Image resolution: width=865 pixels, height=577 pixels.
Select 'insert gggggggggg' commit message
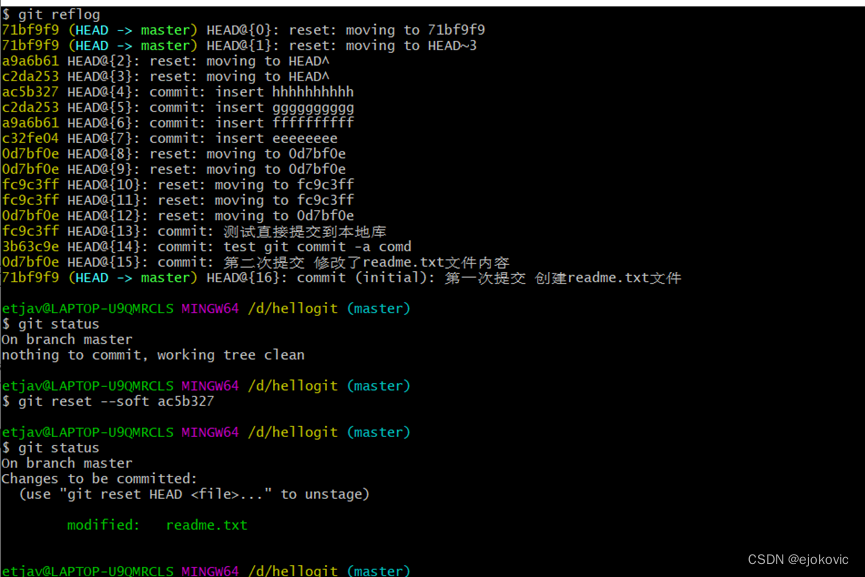(285, 108)
